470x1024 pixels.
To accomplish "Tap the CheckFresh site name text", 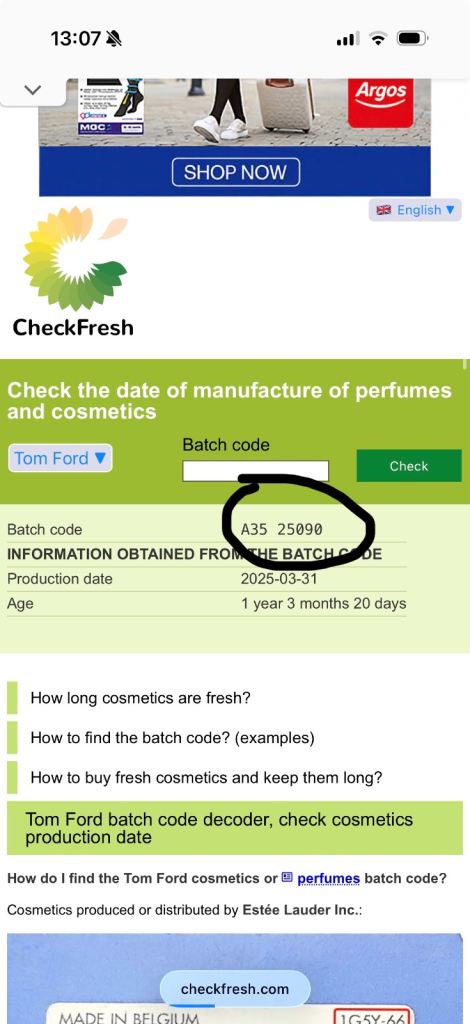I will click(73, 327).
